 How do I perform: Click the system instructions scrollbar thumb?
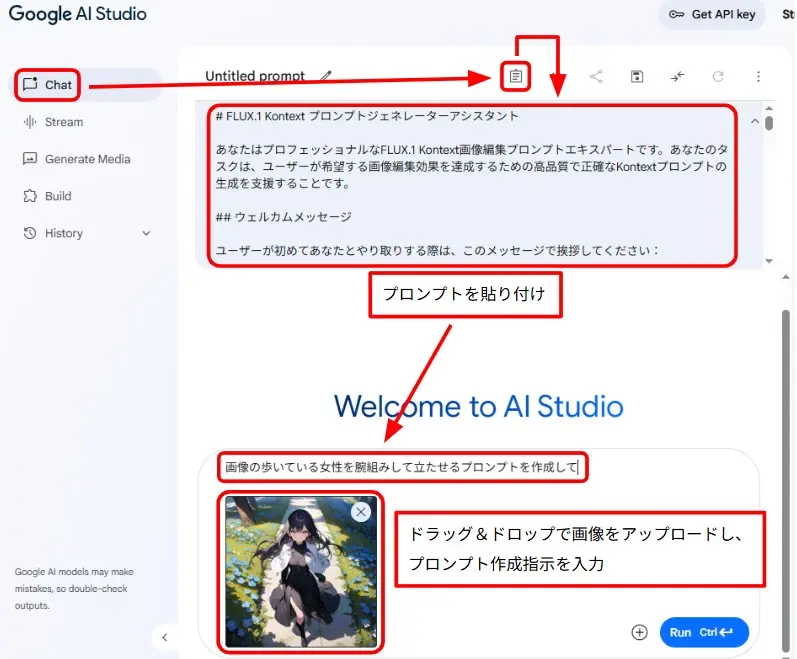tap(769, 123)
